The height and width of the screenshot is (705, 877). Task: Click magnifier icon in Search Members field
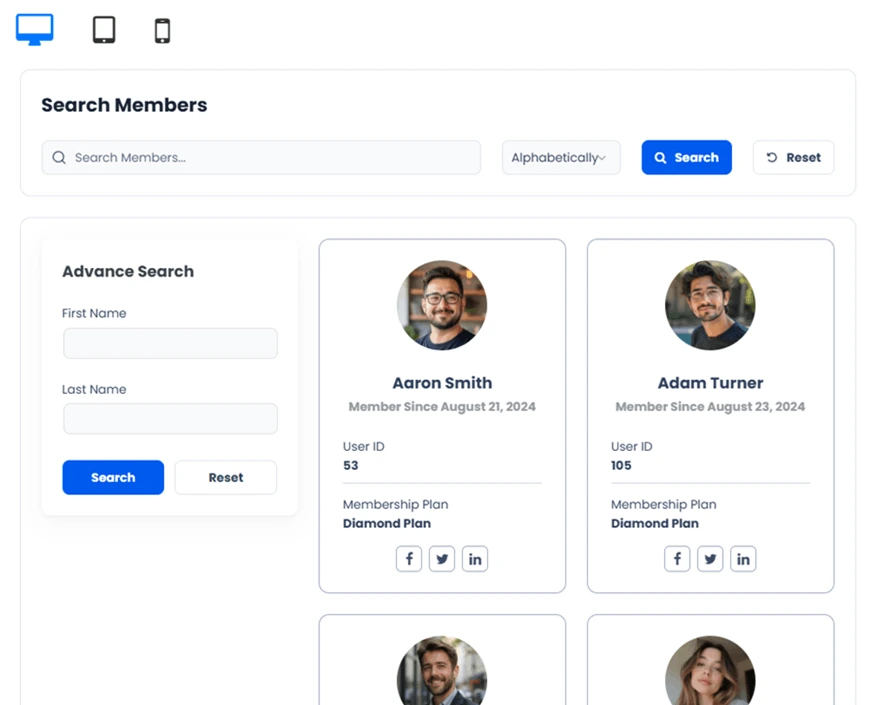(x=59, y=157)
